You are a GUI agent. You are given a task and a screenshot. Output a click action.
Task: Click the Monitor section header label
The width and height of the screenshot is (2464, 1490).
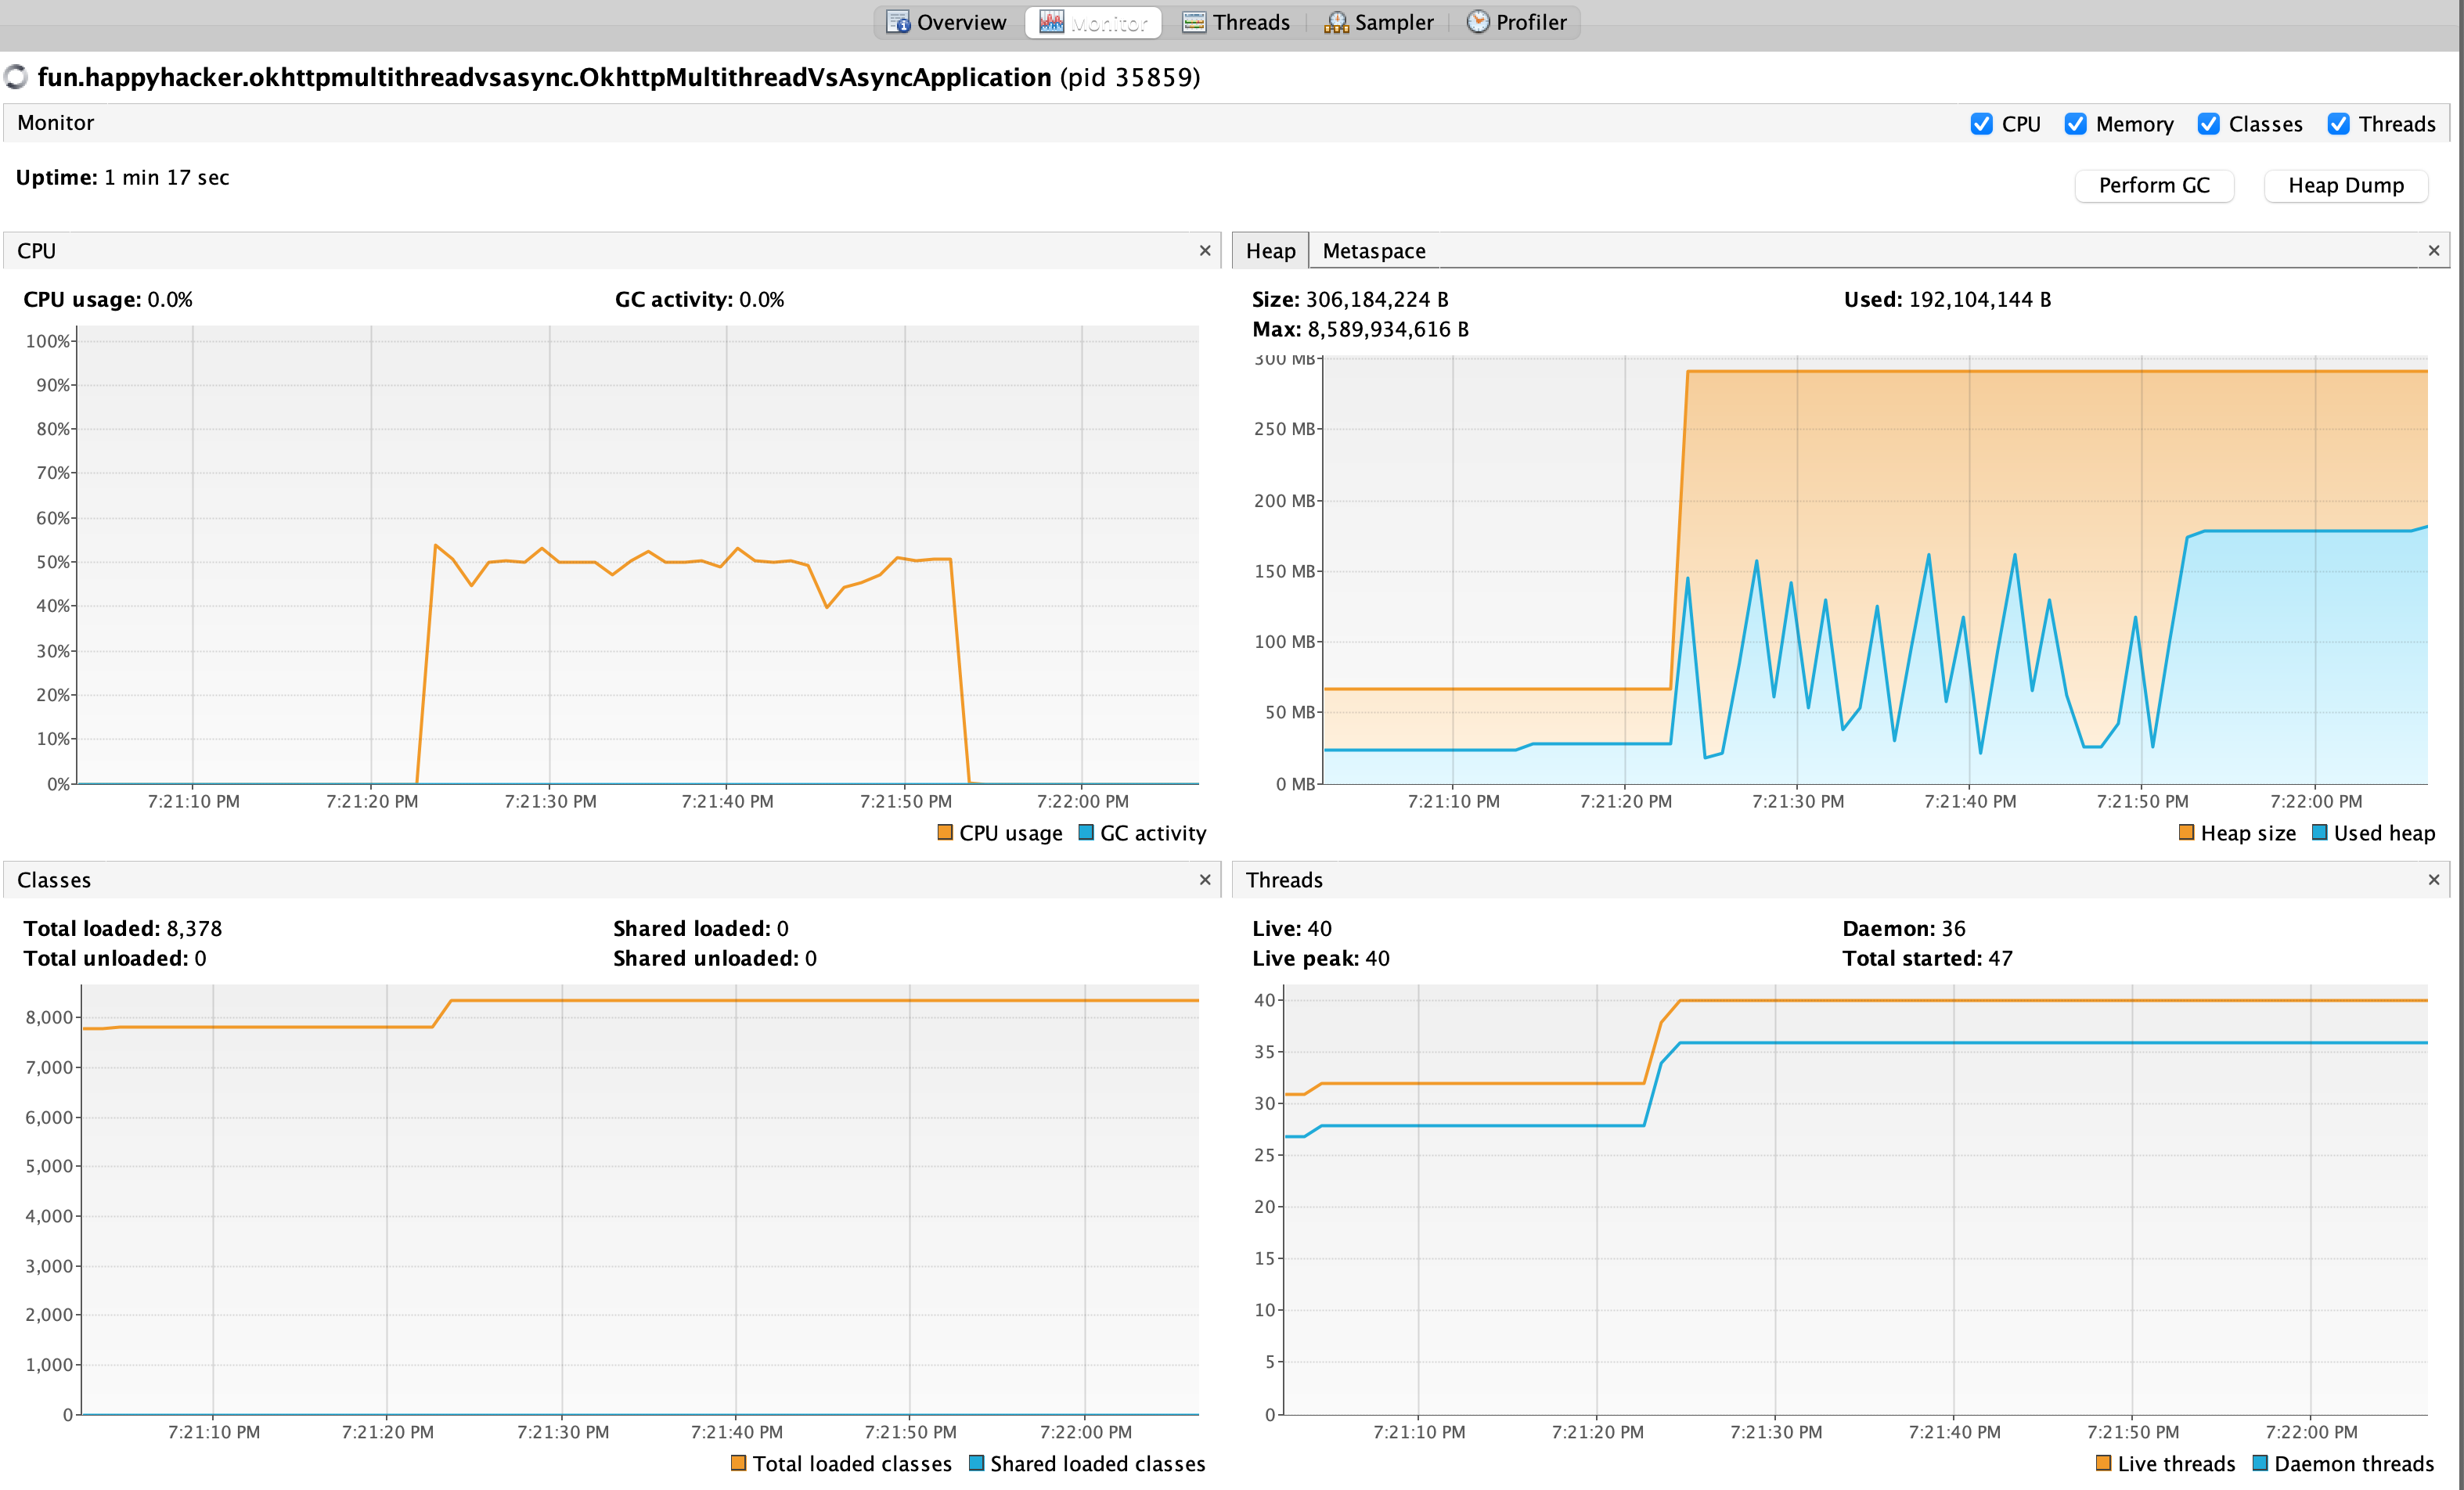55,123
